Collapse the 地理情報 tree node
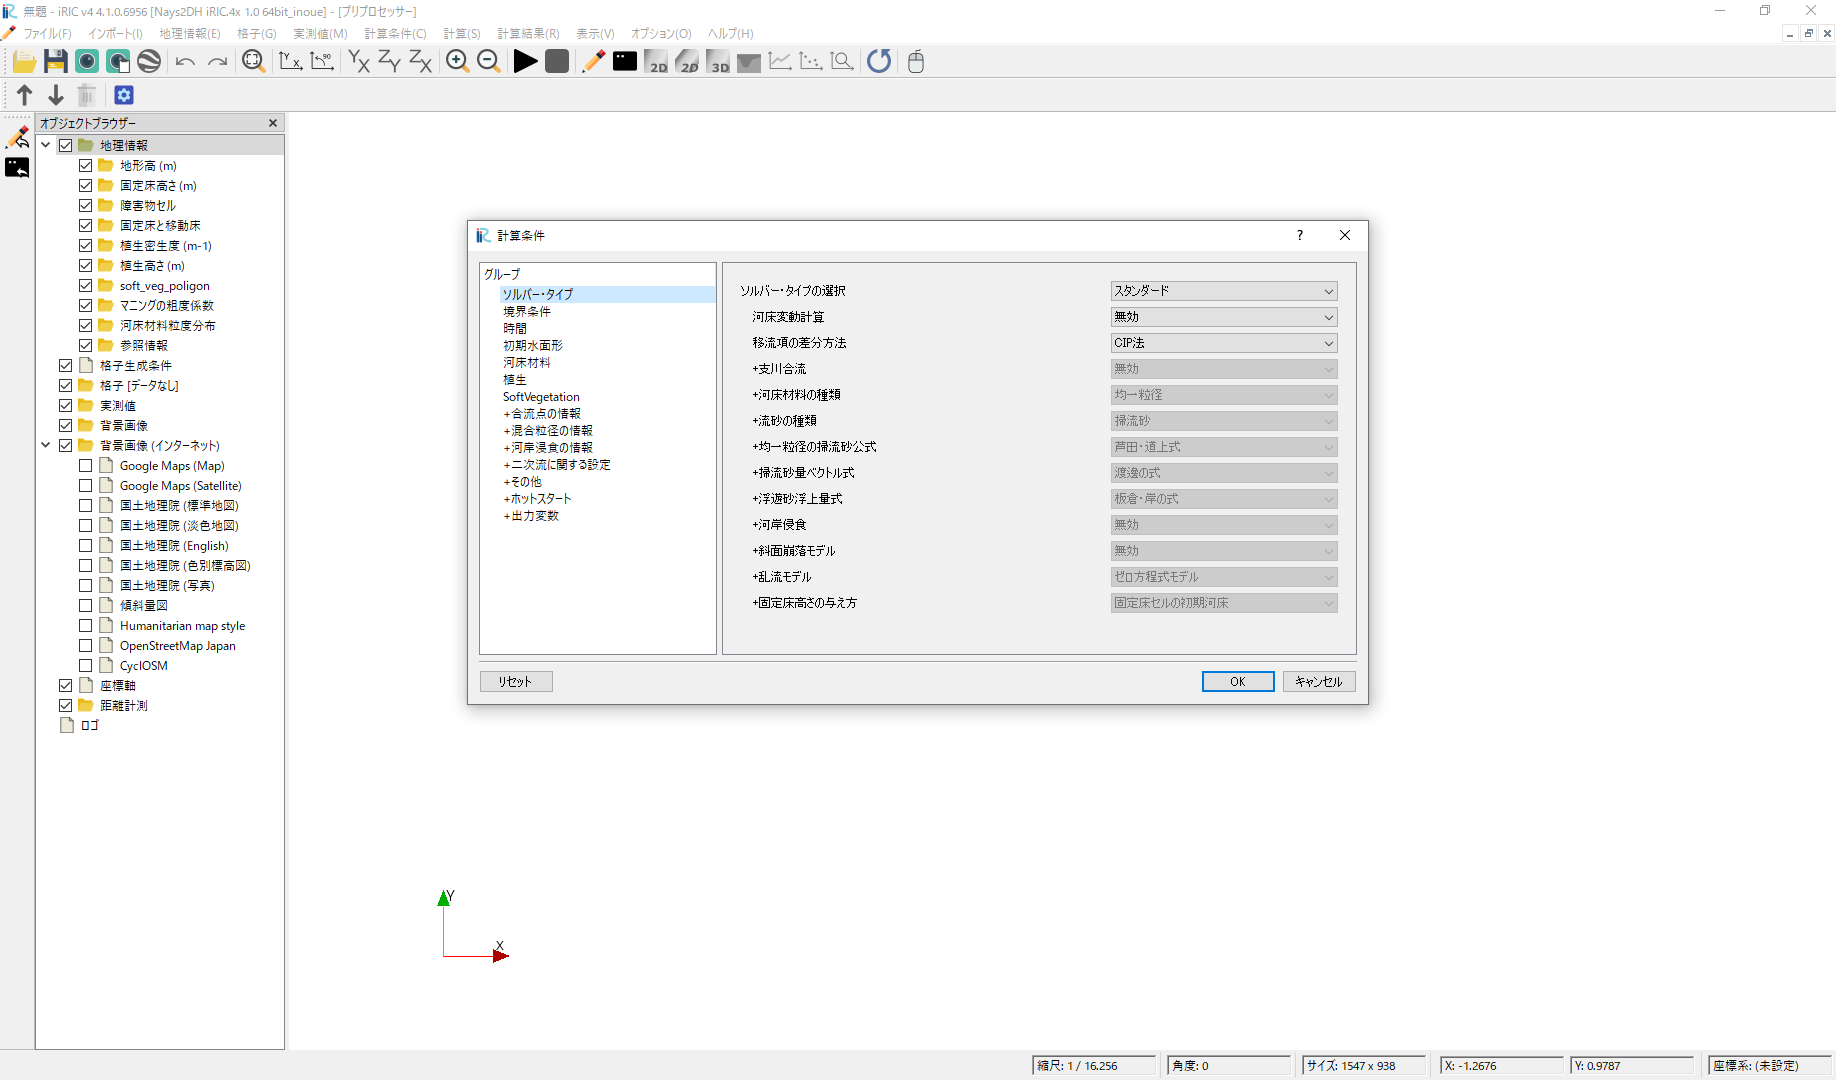 (46, 146)
